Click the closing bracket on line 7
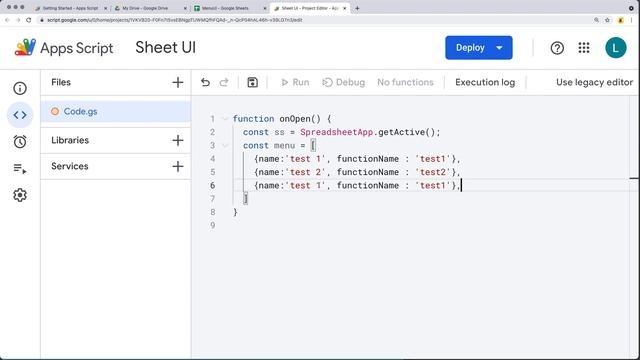The image size is (640, 360). (246, 199)
